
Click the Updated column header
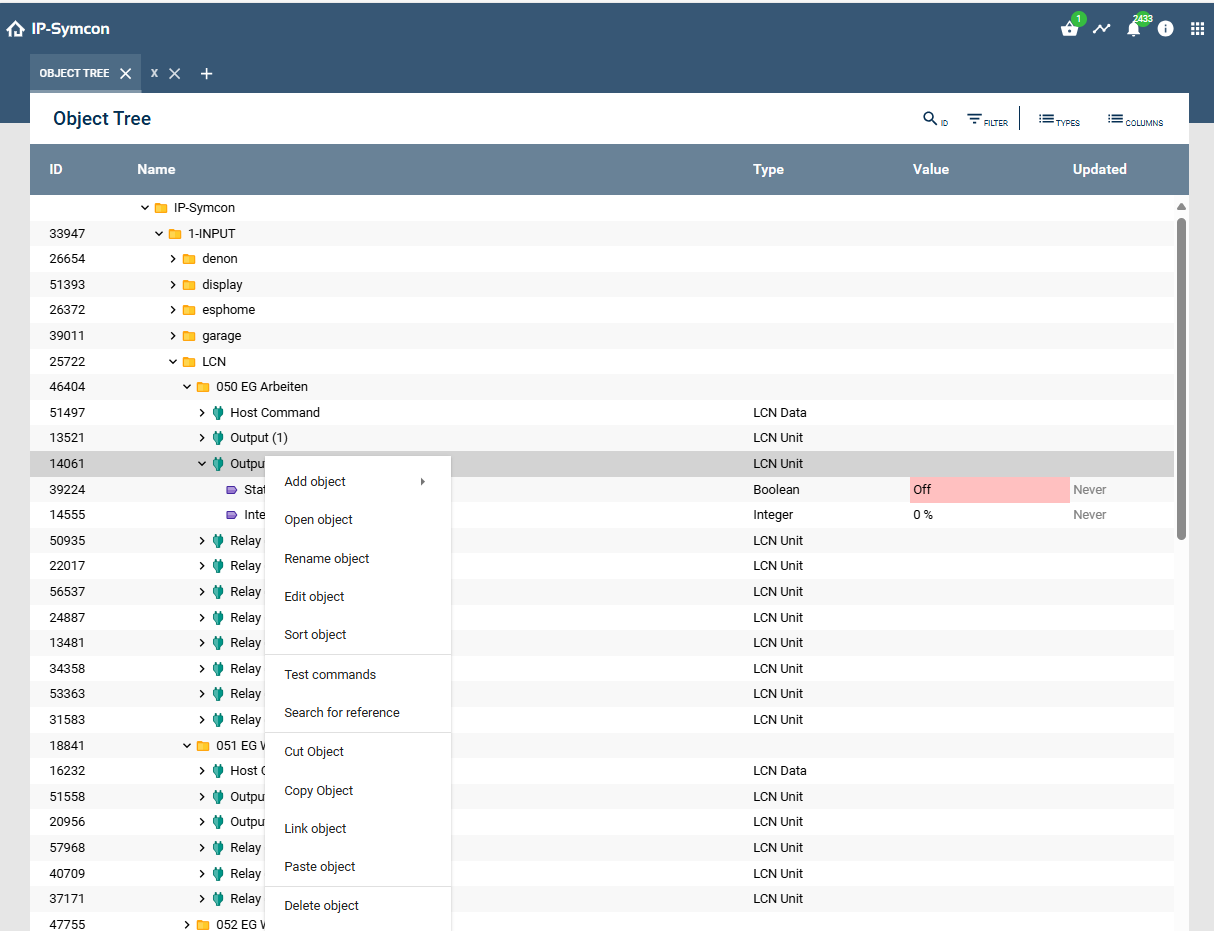[x=1100, y=170]
